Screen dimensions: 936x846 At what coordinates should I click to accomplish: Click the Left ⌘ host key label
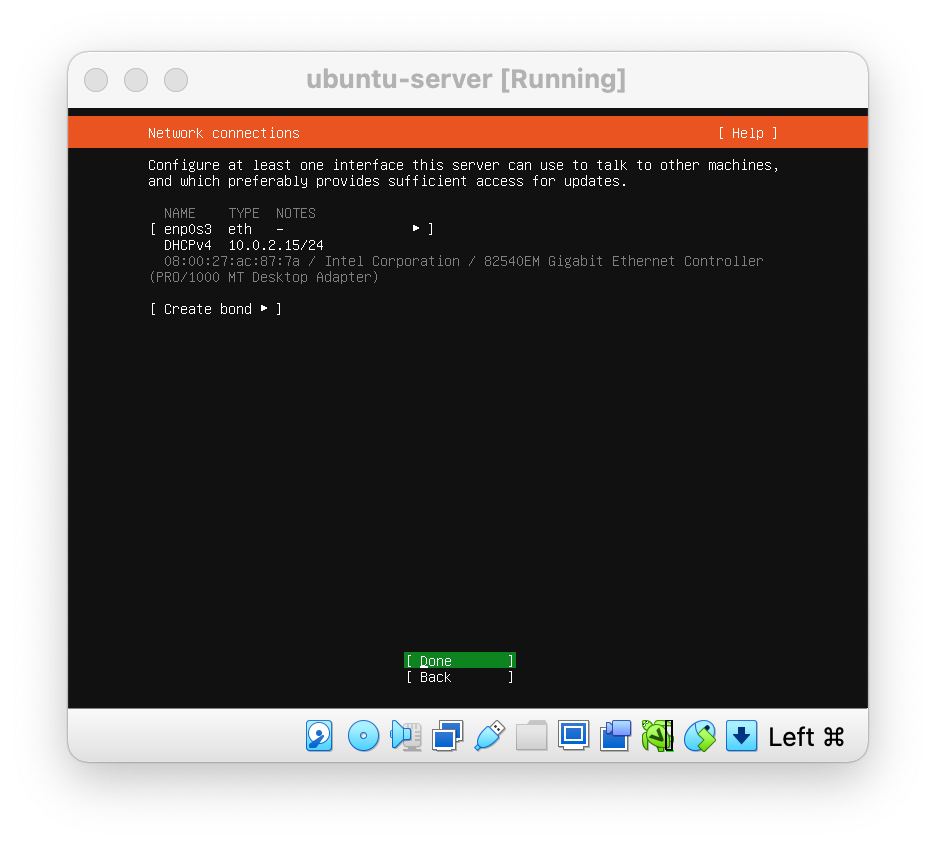pos(806,737)
